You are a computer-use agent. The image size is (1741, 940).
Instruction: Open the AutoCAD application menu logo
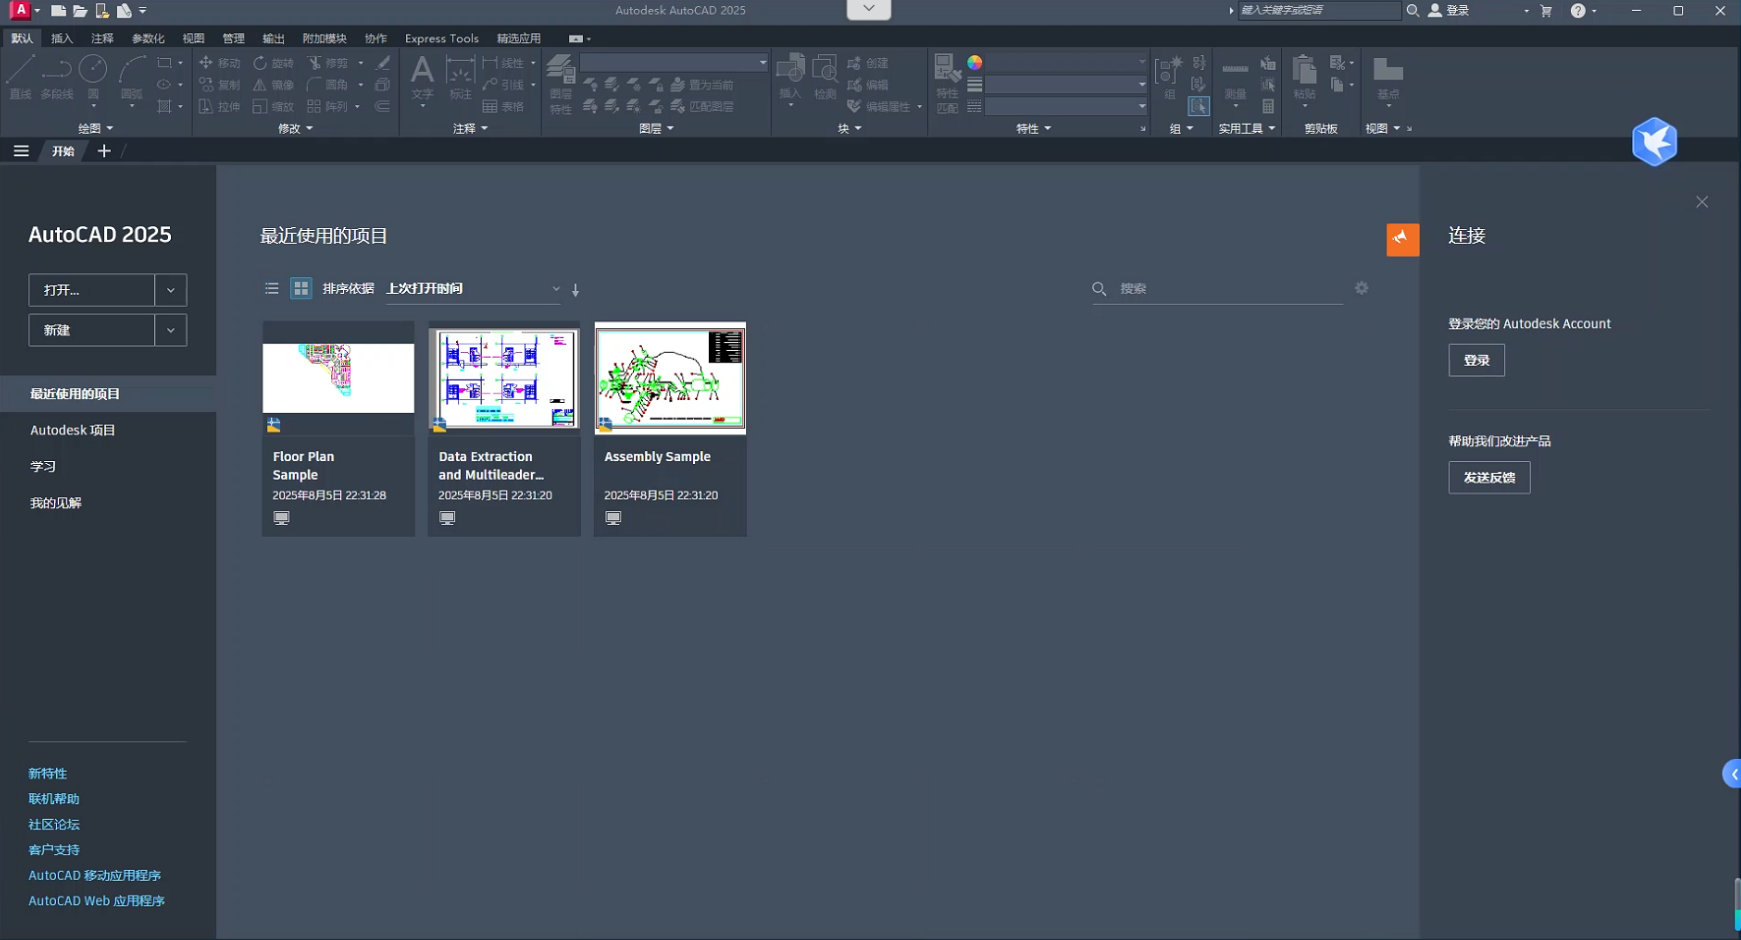pos(20,10)
